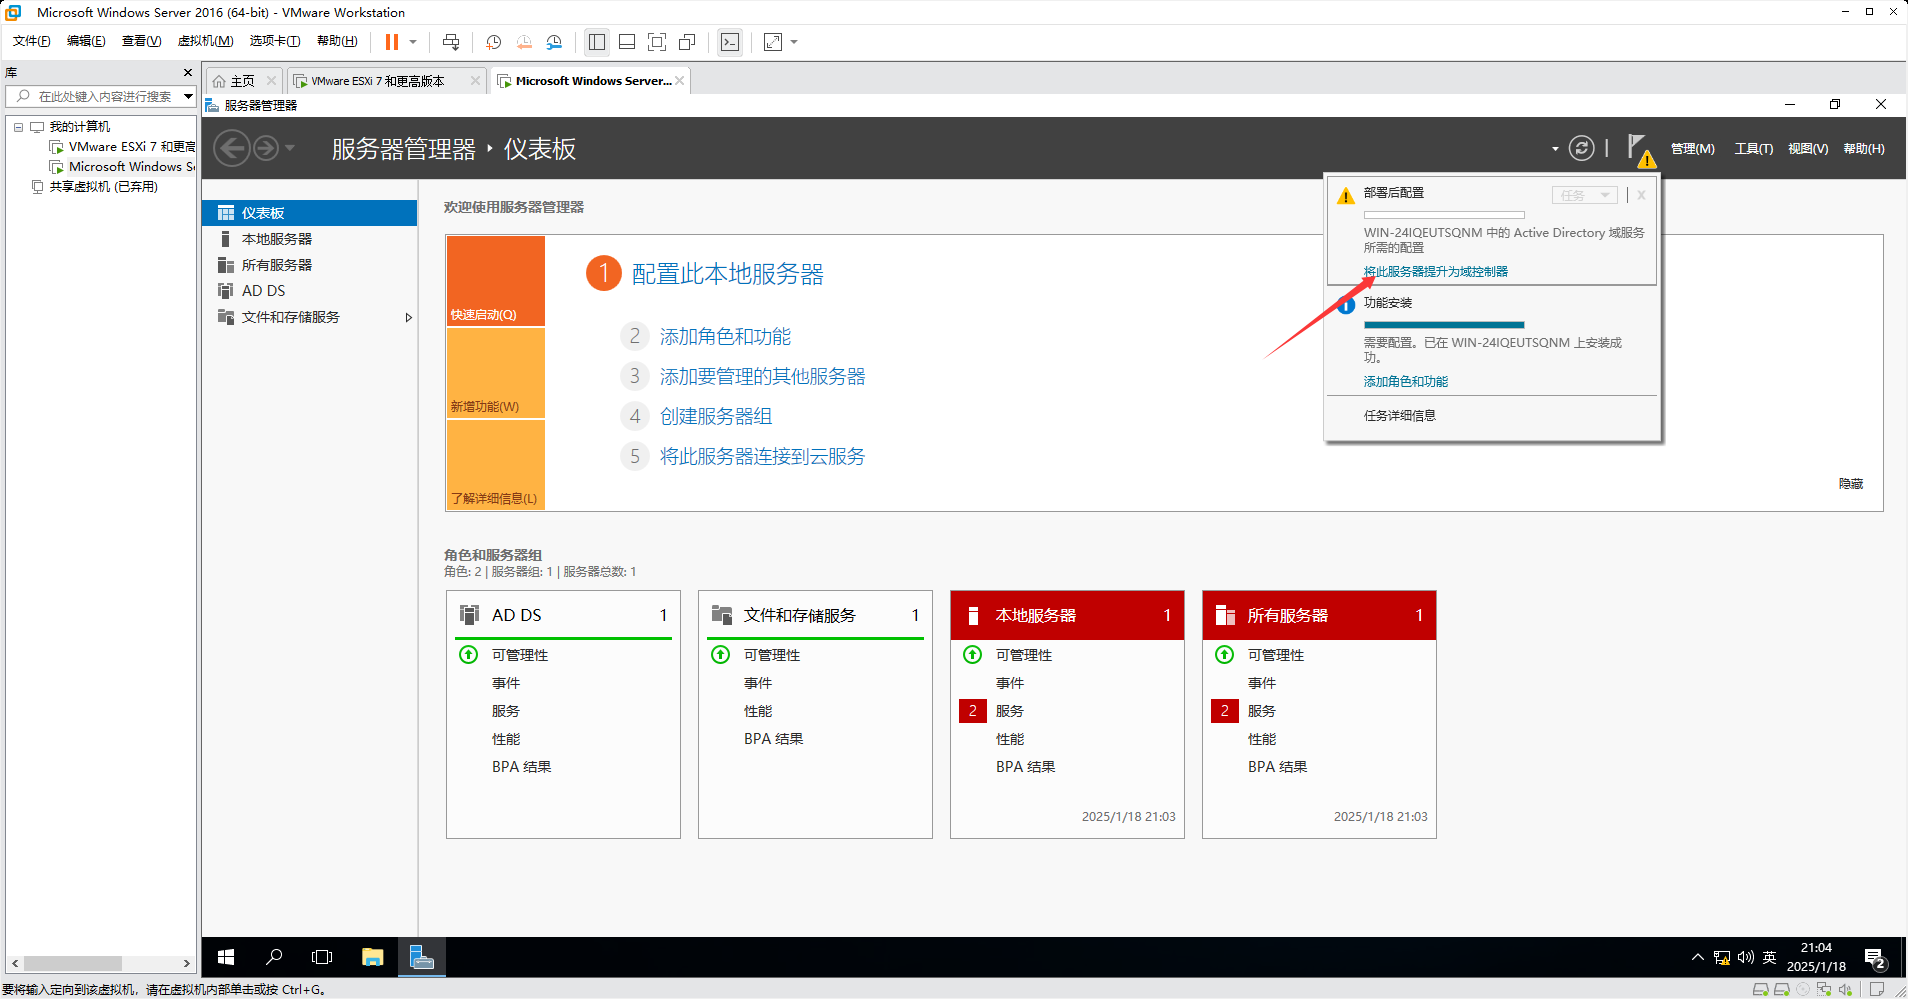1908x999 pixels.
Task: Expand the 文件和存储服务 sidebar submenu arrow
Action: (x=408, y=318)
